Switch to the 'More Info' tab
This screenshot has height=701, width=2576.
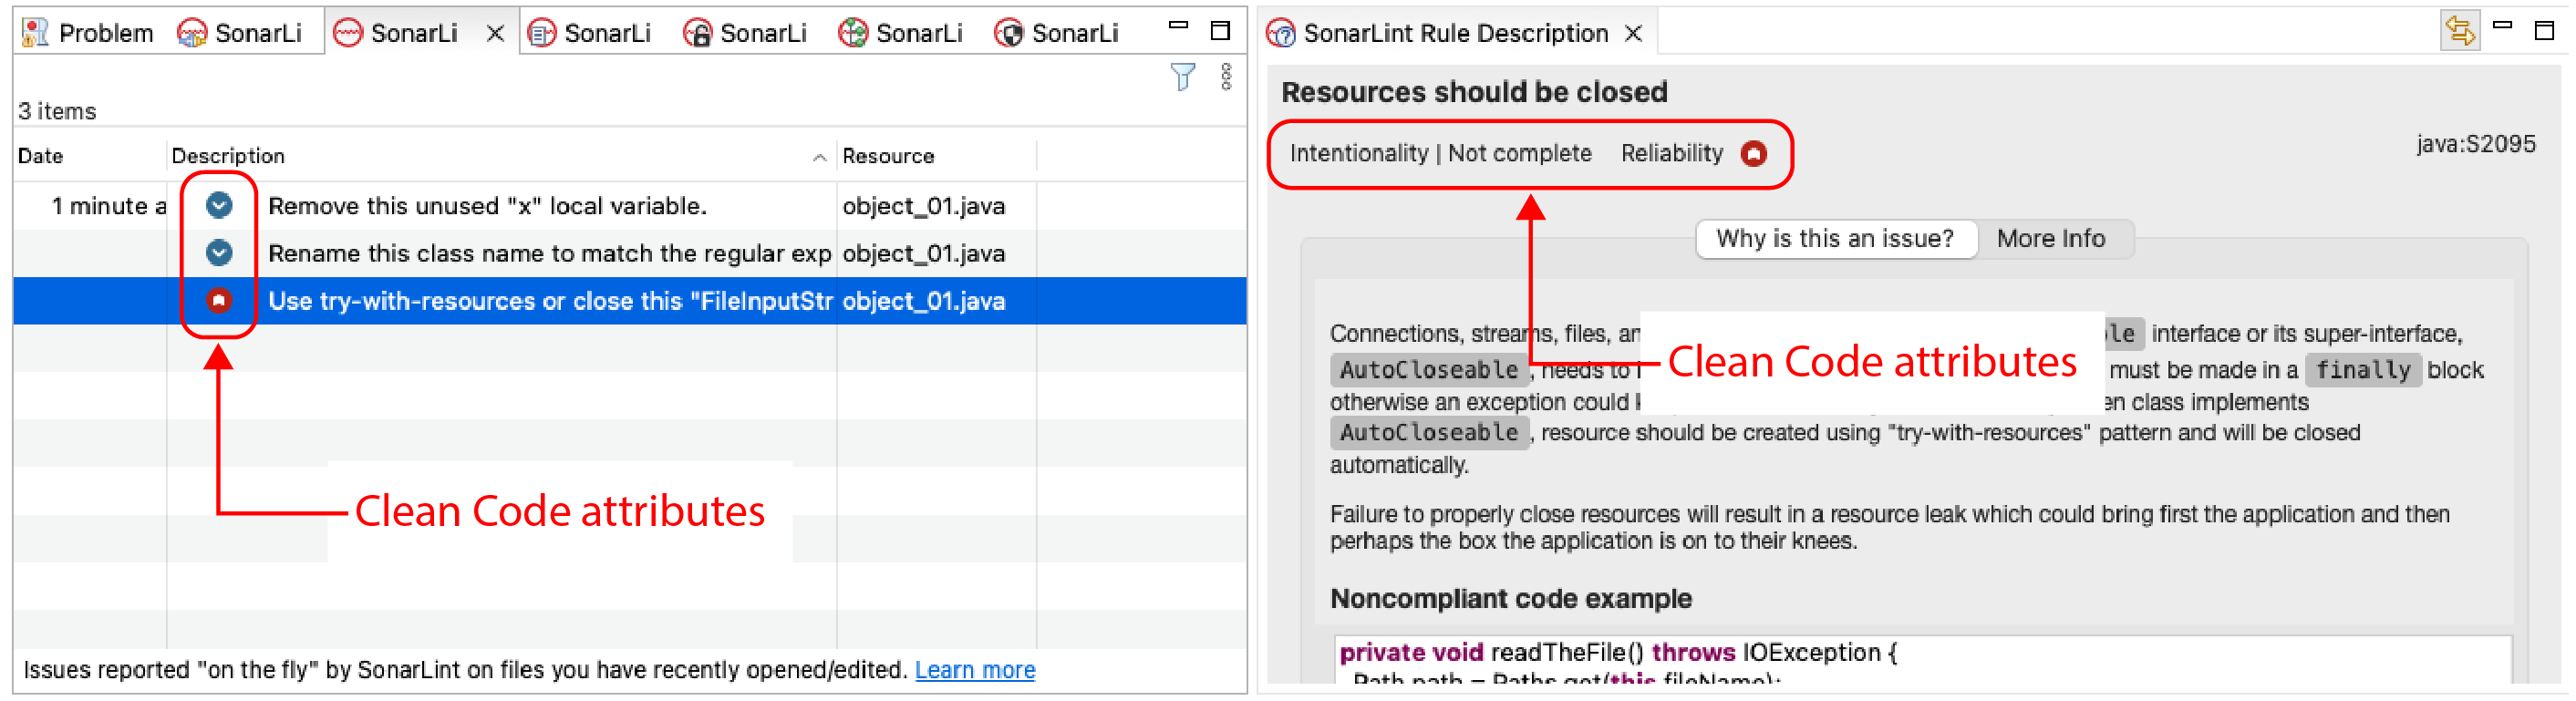(x=2051, y=239)
